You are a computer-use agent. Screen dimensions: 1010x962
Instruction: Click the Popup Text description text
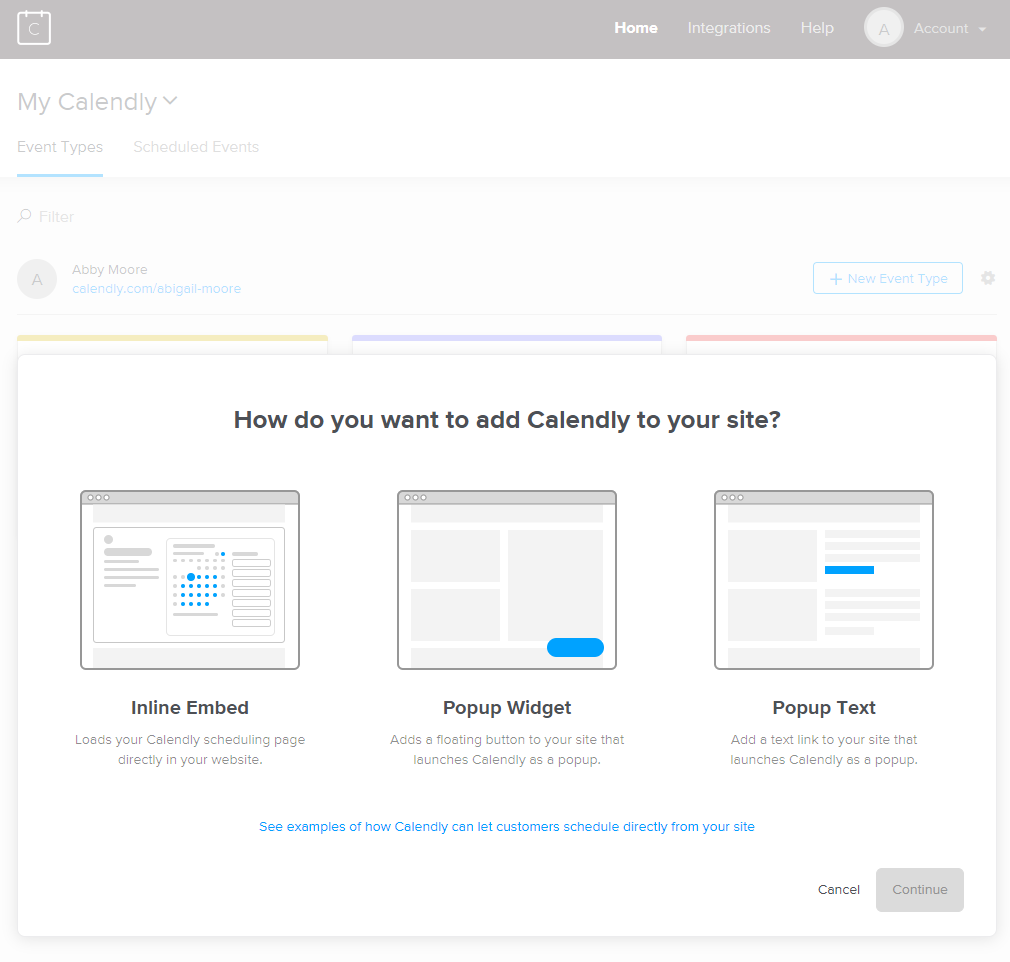(824, 749)
